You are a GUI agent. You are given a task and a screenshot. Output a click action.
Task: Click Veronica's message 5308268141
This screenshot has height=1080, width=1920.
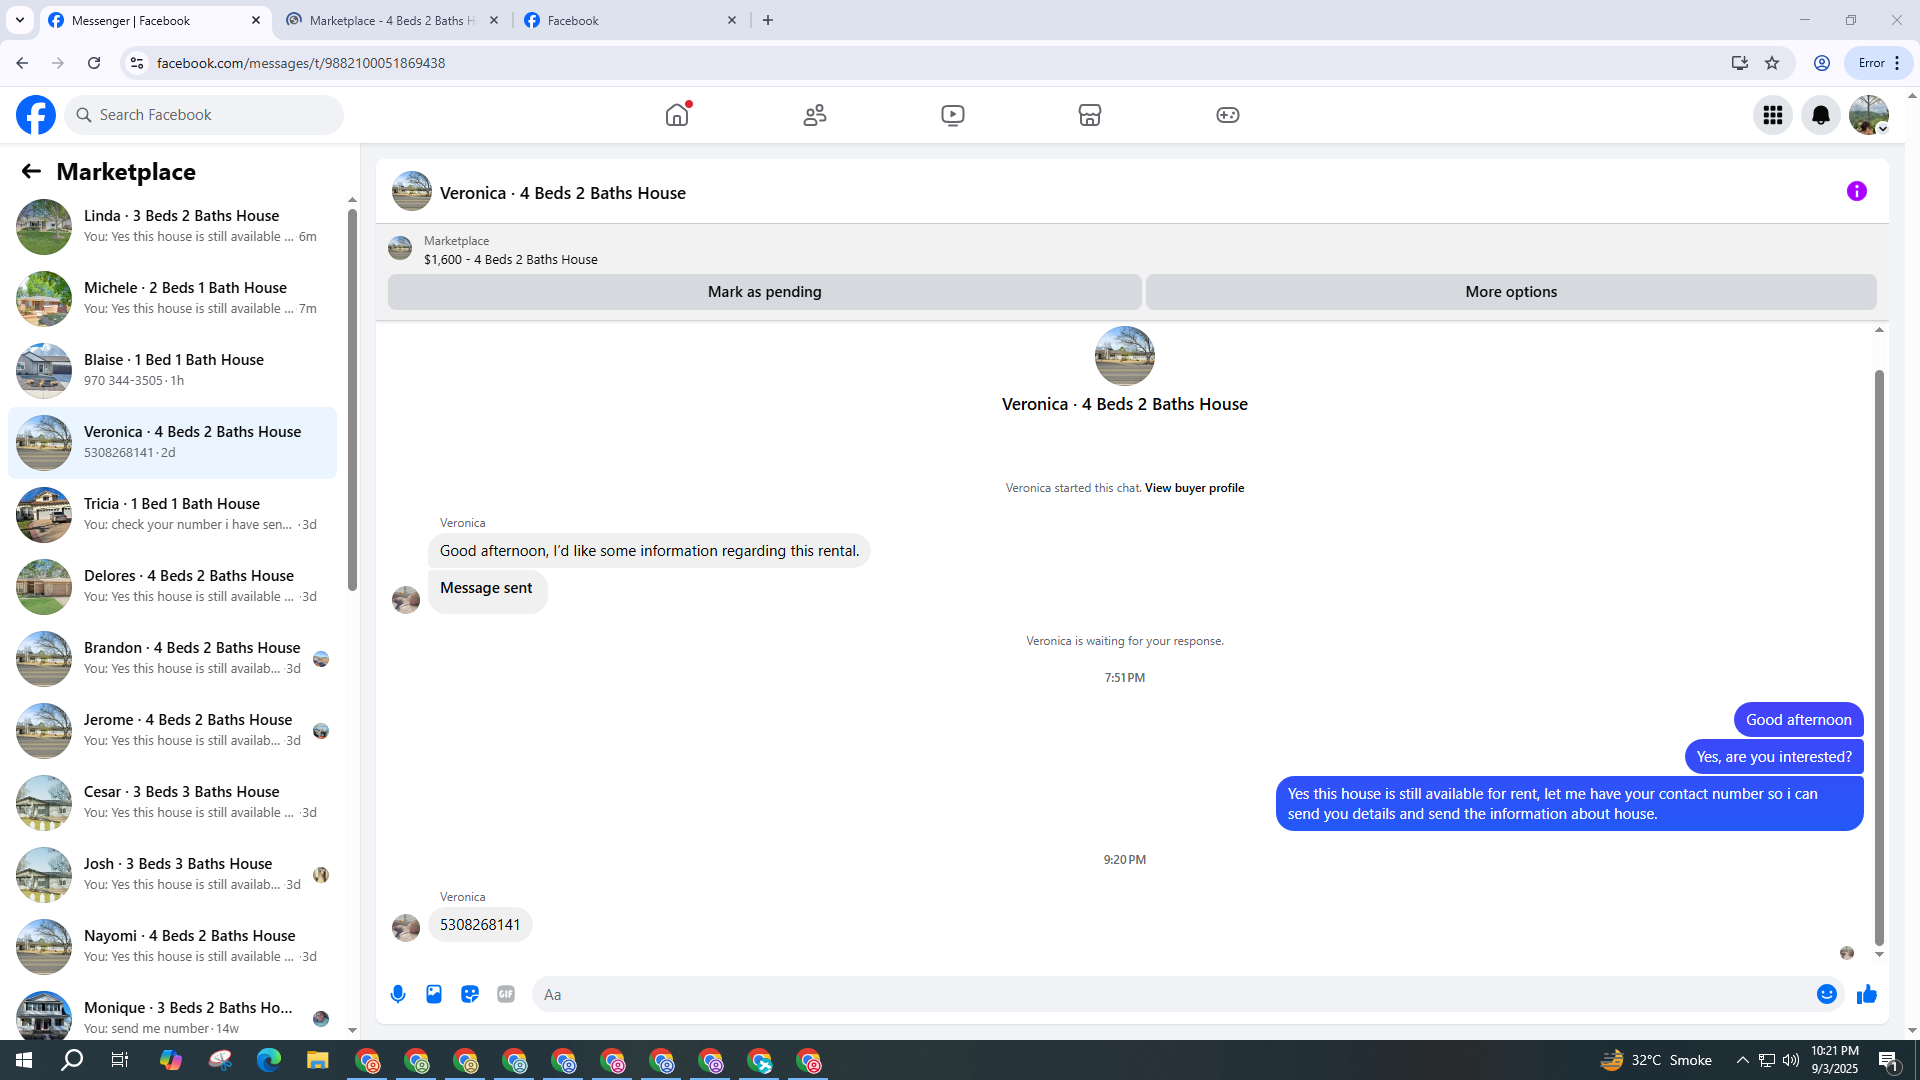click(x=480, y=925)
